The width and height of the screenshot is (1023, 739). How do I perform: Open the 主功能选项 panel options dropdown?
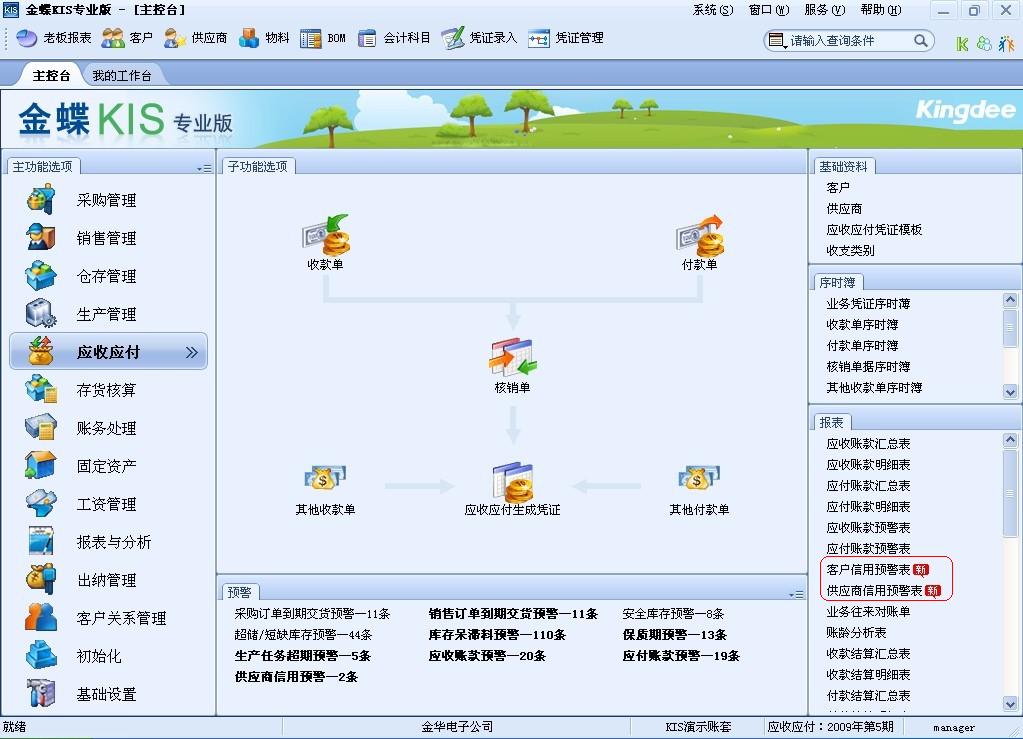[x=204, y=168]
